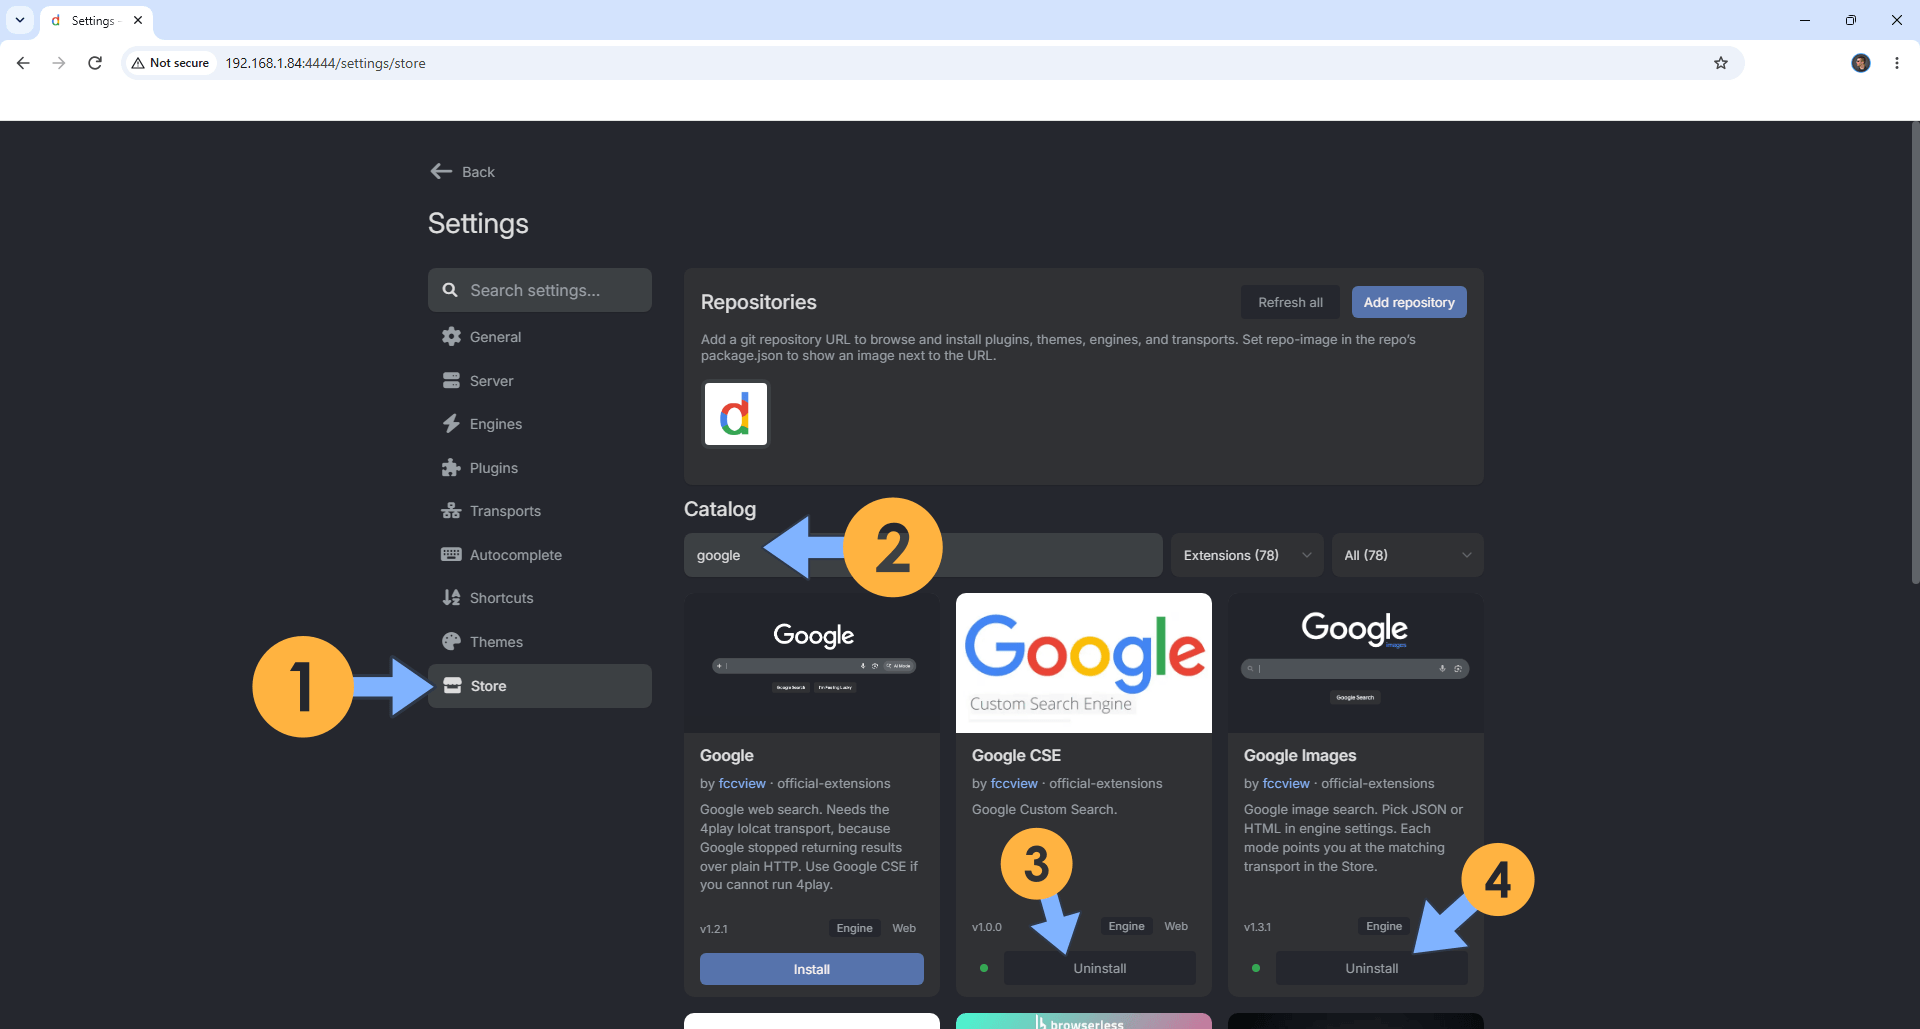
Task: Open the Plugins settings section
Action: tap(540, 468)
